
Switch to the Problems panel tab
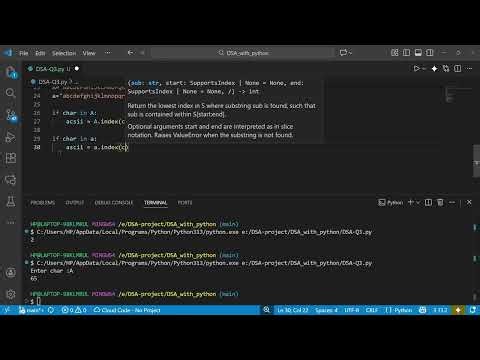click(x=43, y=203)
